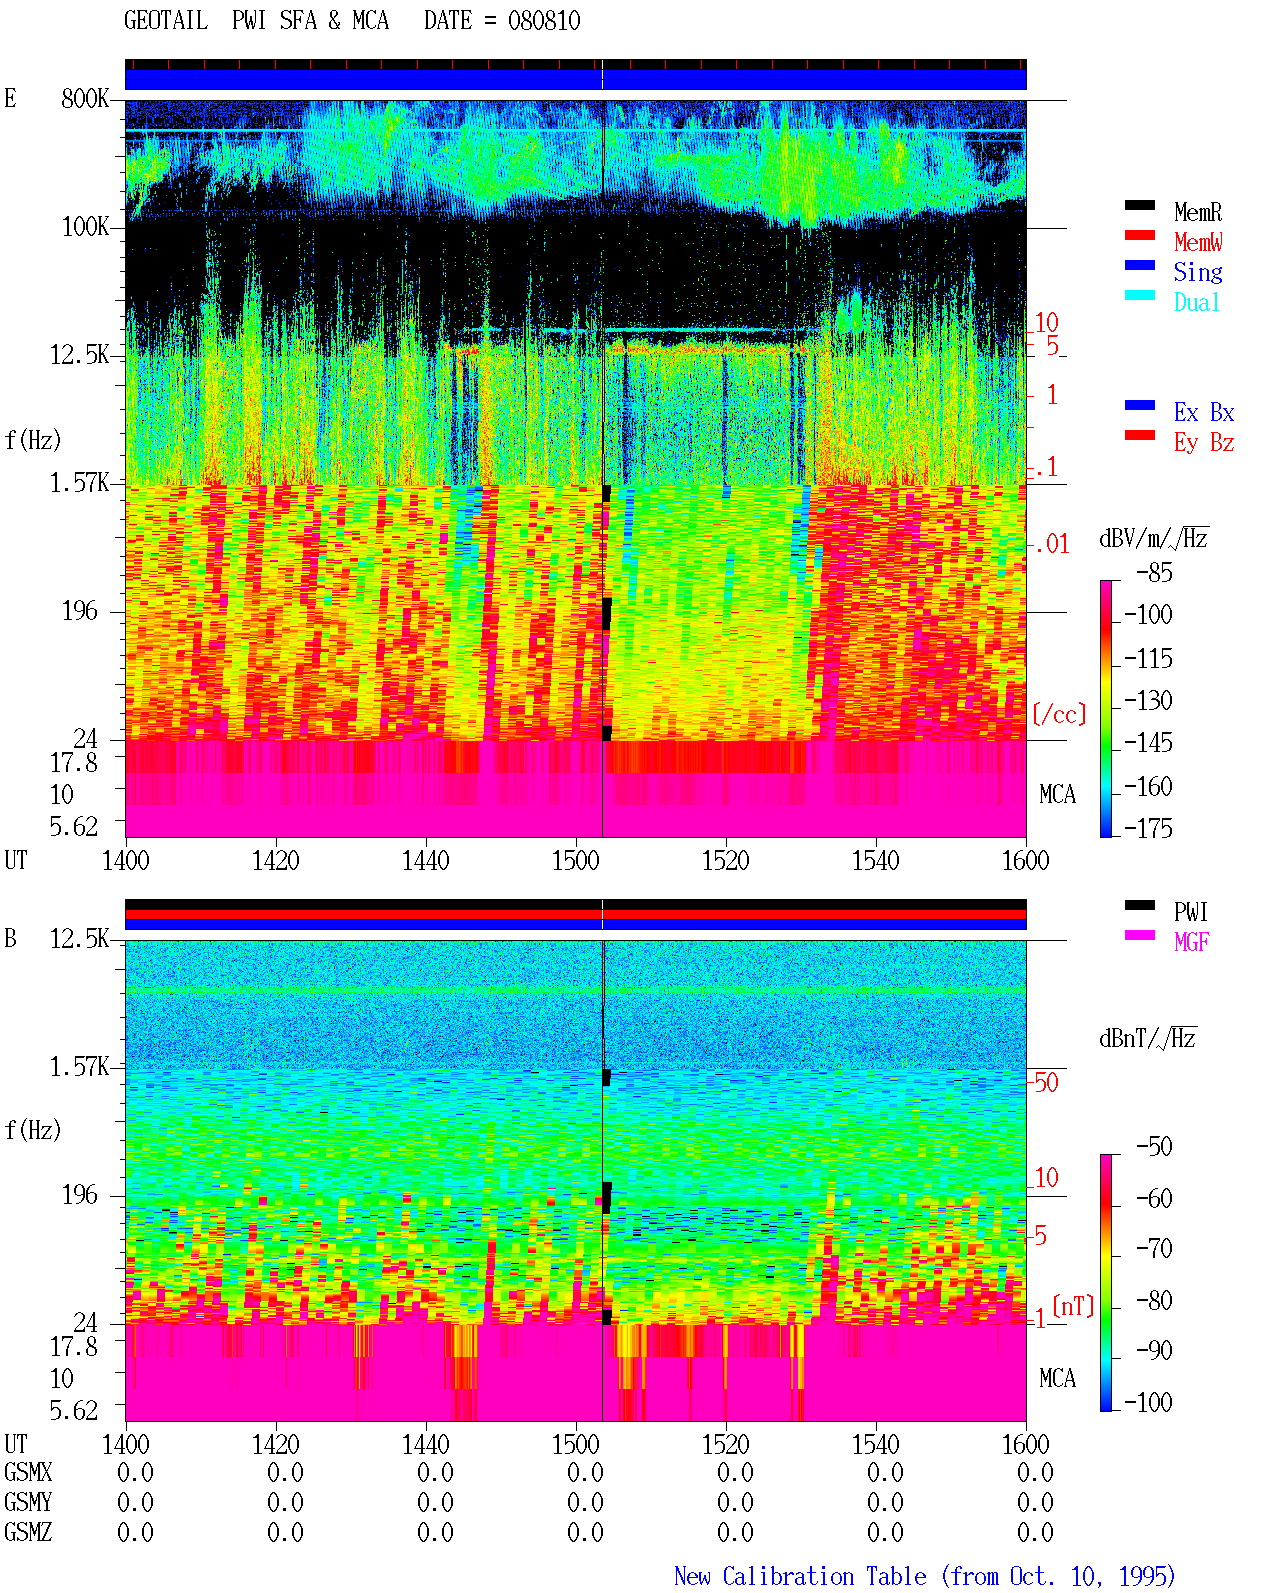1280x1593 pixels.
Task: Click the "MemW" legend label
Action: pos(1198,242)
